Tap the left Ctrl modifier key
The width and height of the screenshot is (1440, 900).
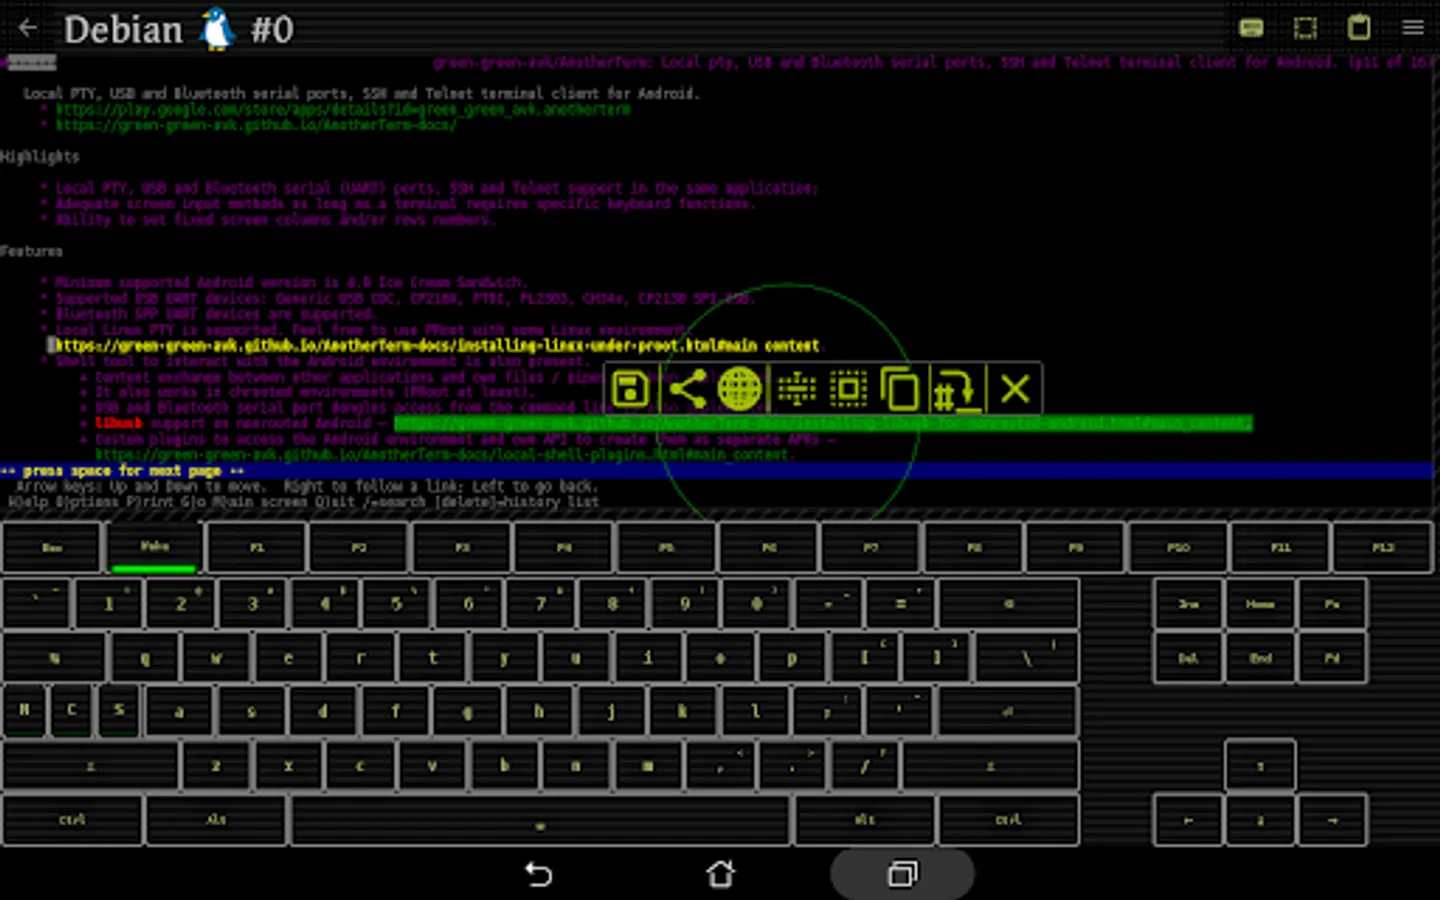(x=72, y=820)
